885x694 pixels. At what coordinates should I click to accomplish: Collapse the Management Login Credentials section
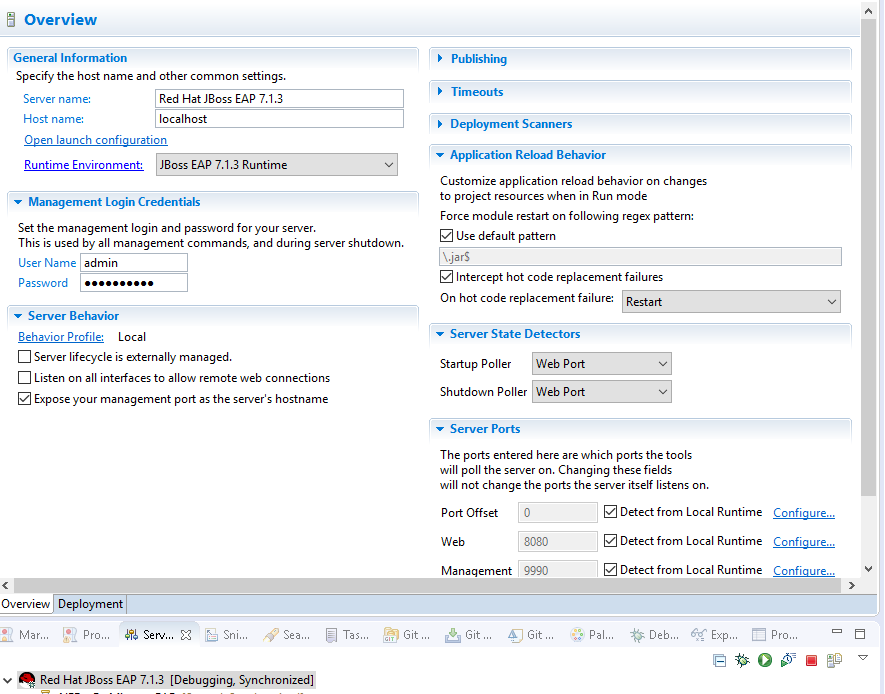pyautogui.click(x=18, y=201)
